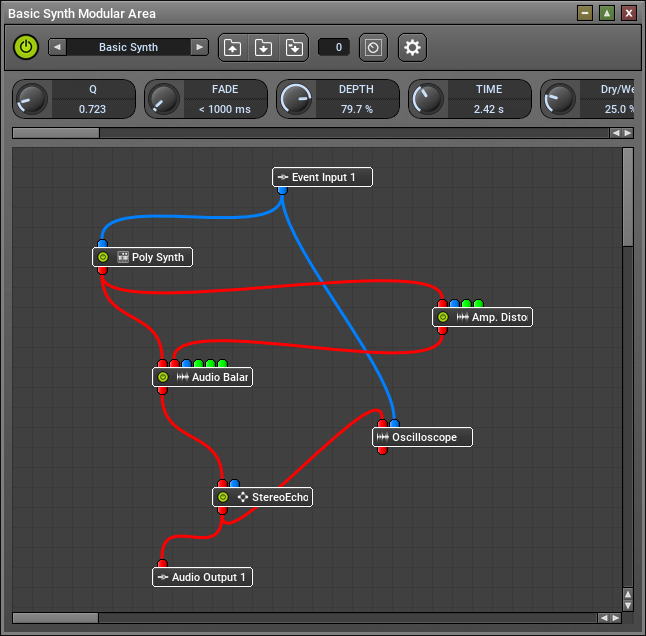This screenshot has height=636, width=646.
Task: Click the macro strip scroll right arrow
Action: (x=627, y=132)
